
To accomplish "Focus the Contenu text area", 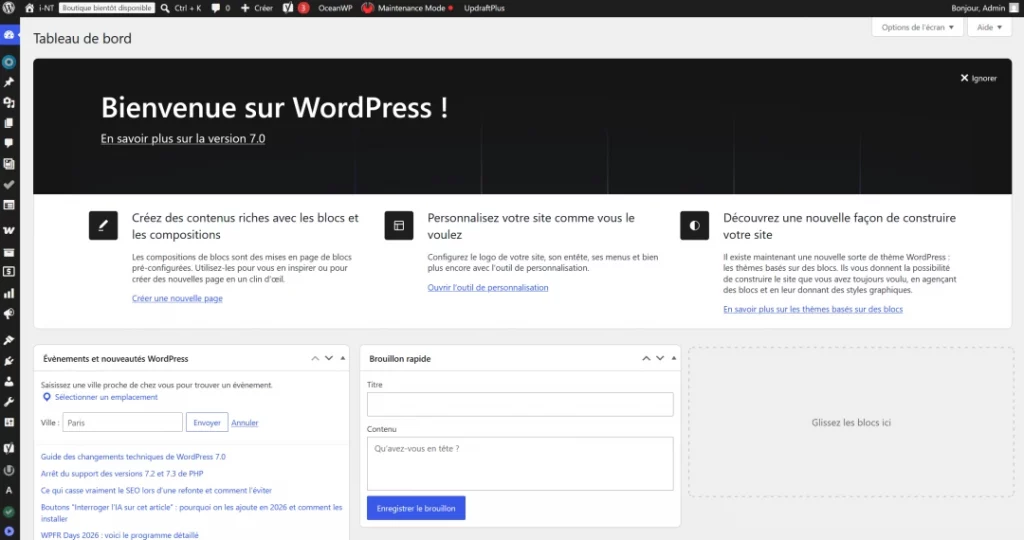I will 520,464.
